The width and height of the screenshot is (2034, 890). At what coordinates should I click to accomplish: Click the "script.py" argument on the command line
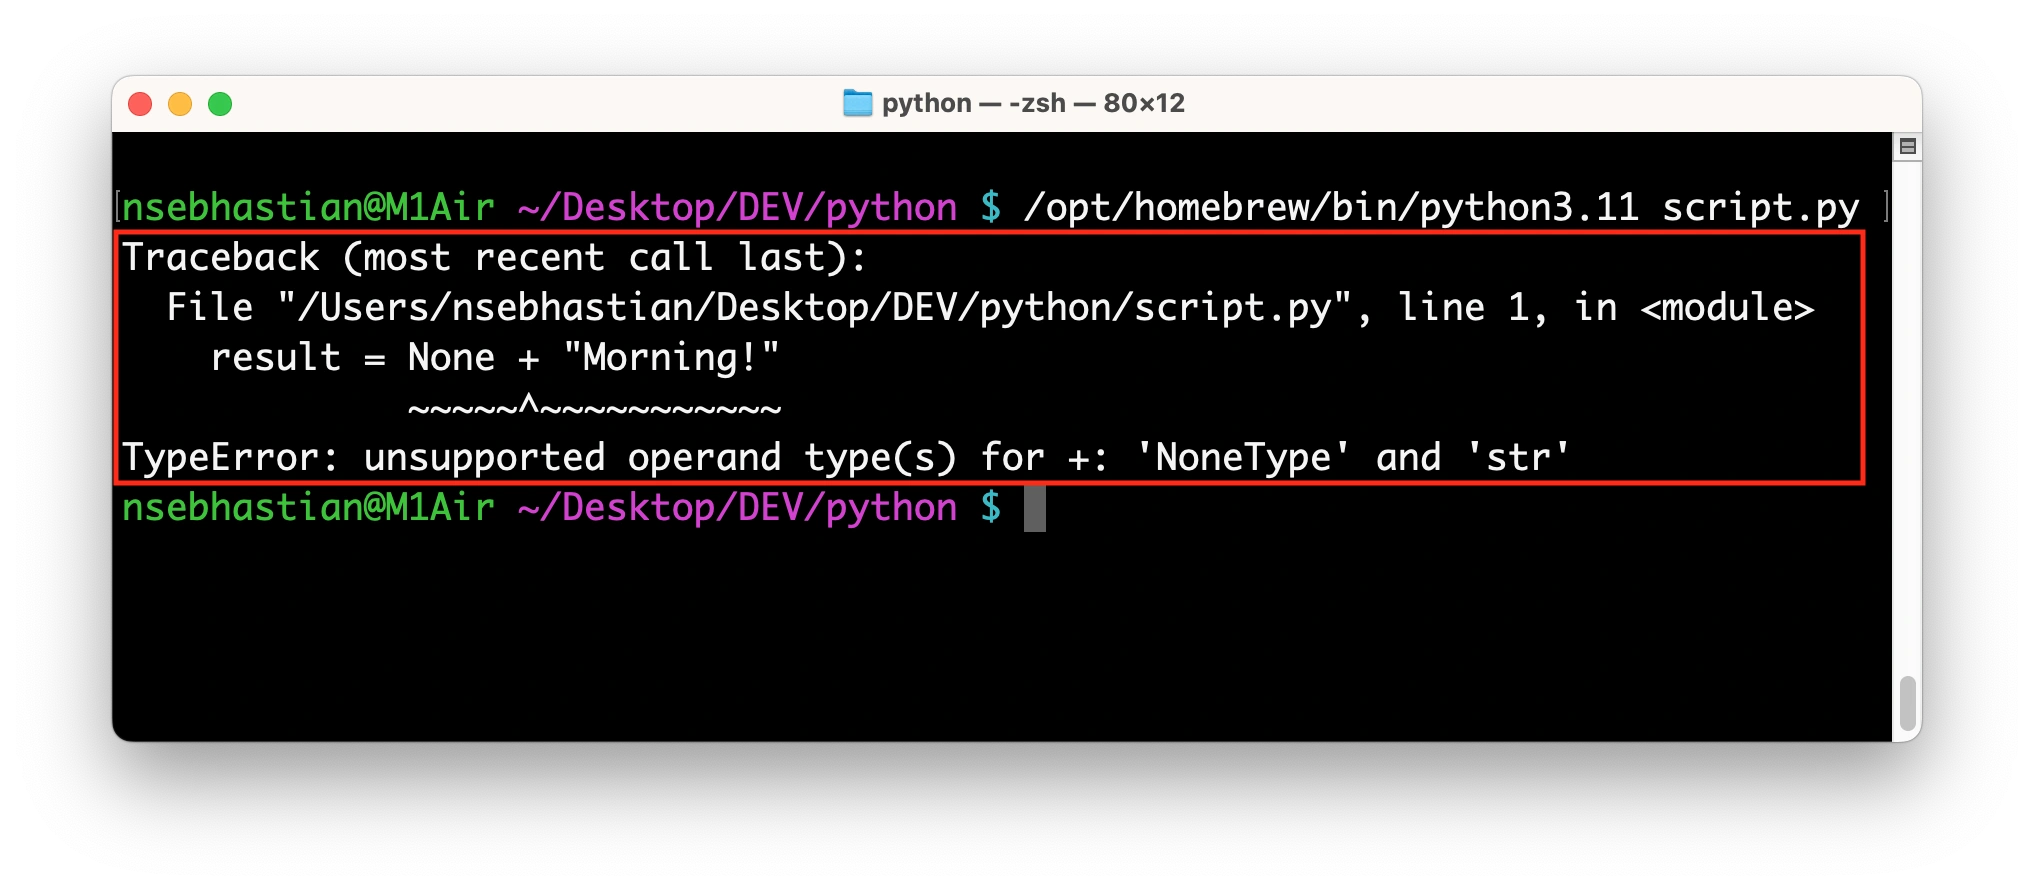pos(1760,208)
